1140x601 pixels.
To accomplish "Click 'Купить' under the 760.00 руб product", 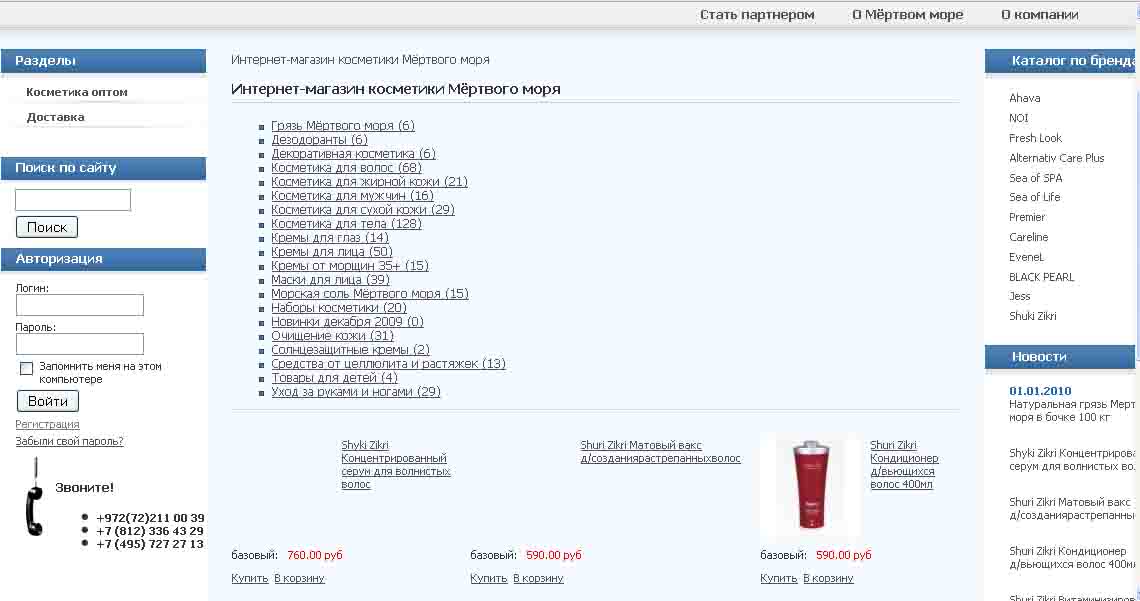I will [250, 578].
